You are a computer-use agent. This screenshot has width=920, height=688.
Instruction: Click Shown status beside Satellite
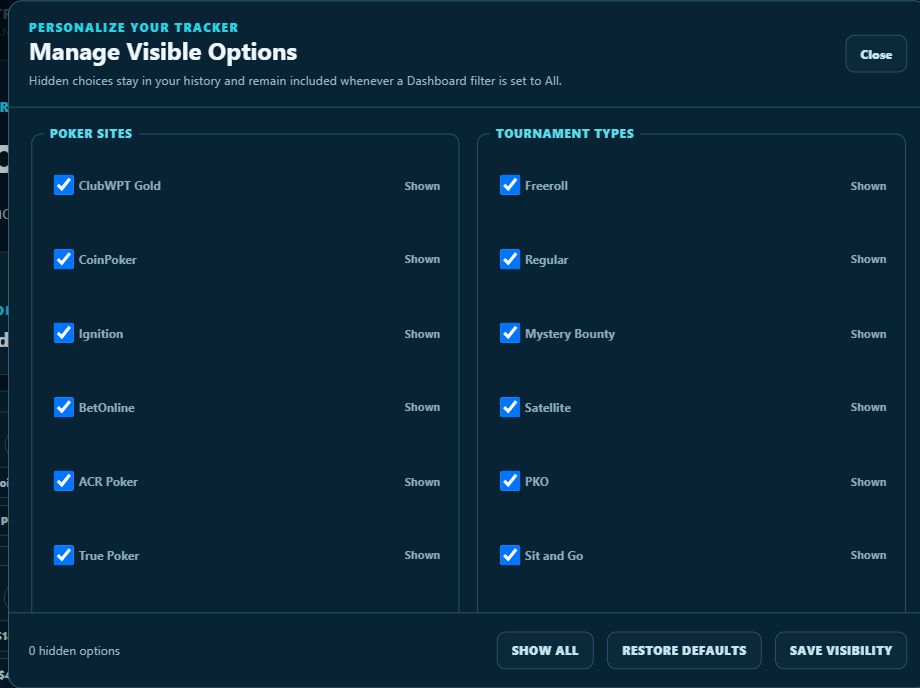click(x=868, y=406)
